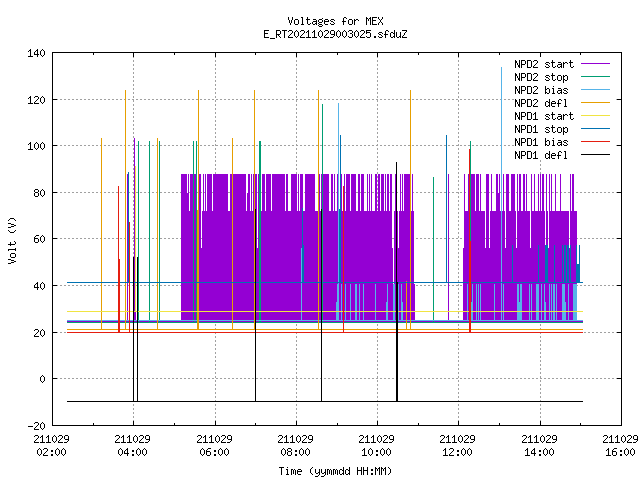The image size is (640, 480).
Task: Click the NPD2 bias legend label
Action: click(541, 90)
